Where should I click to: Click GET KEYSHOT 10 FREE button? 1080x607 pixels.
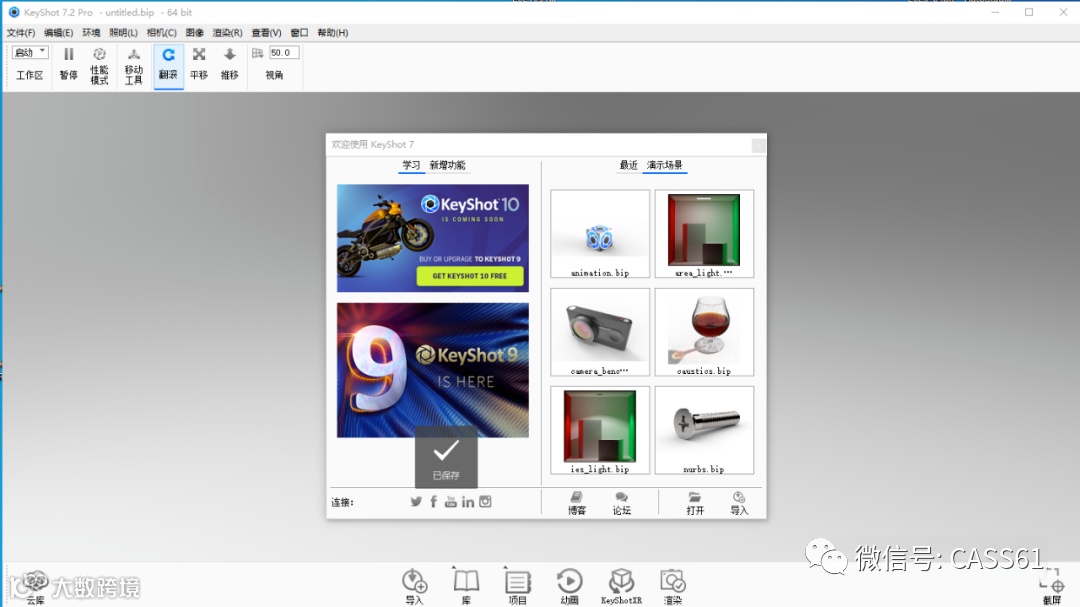[470, 276]
